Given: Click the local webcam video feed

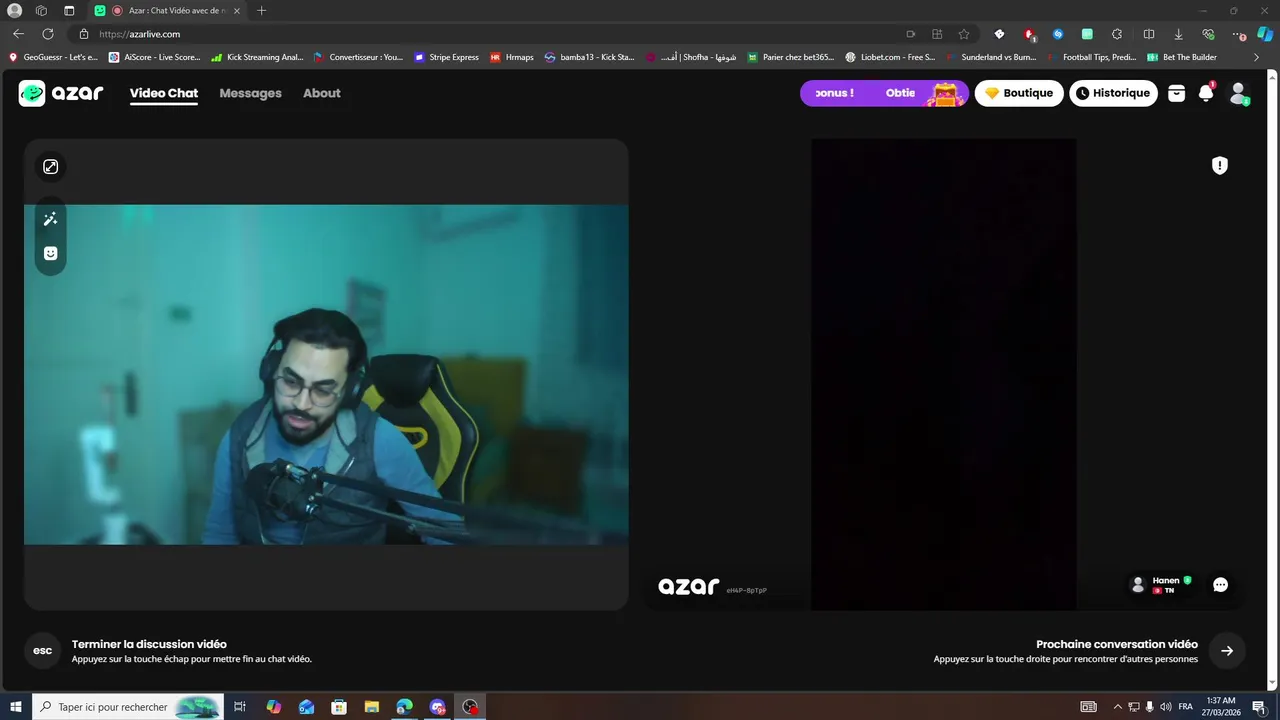Looking at the screenshot, I should 326,375.
